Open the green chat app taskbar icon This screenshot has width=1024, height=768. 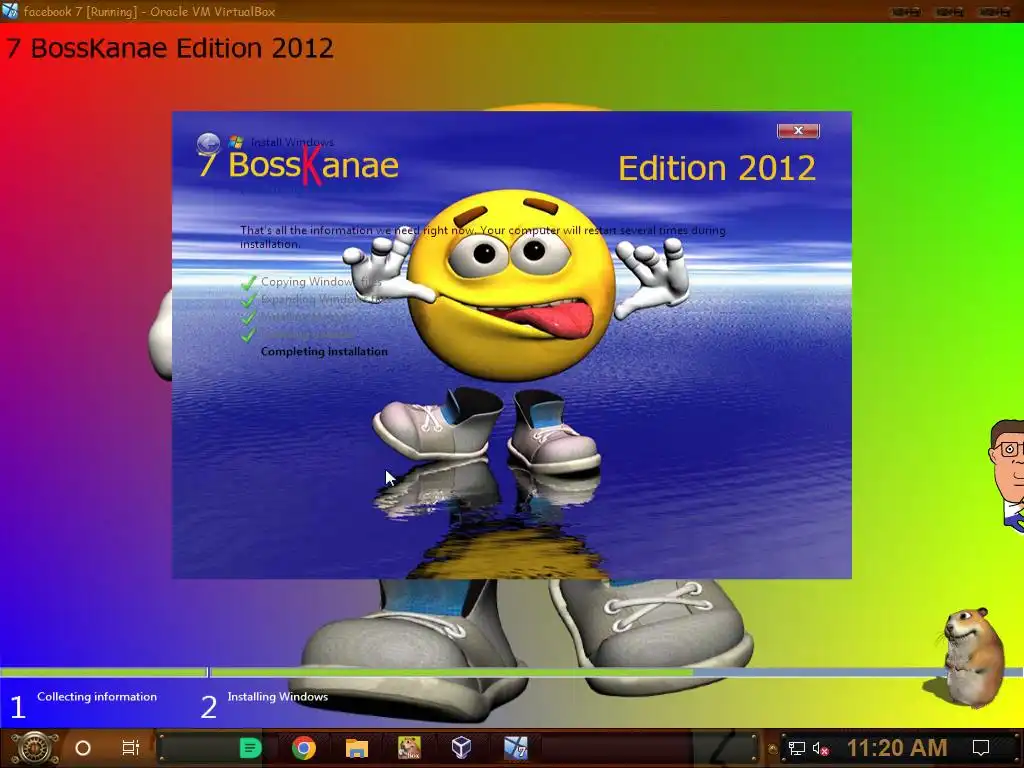[250, 748]
